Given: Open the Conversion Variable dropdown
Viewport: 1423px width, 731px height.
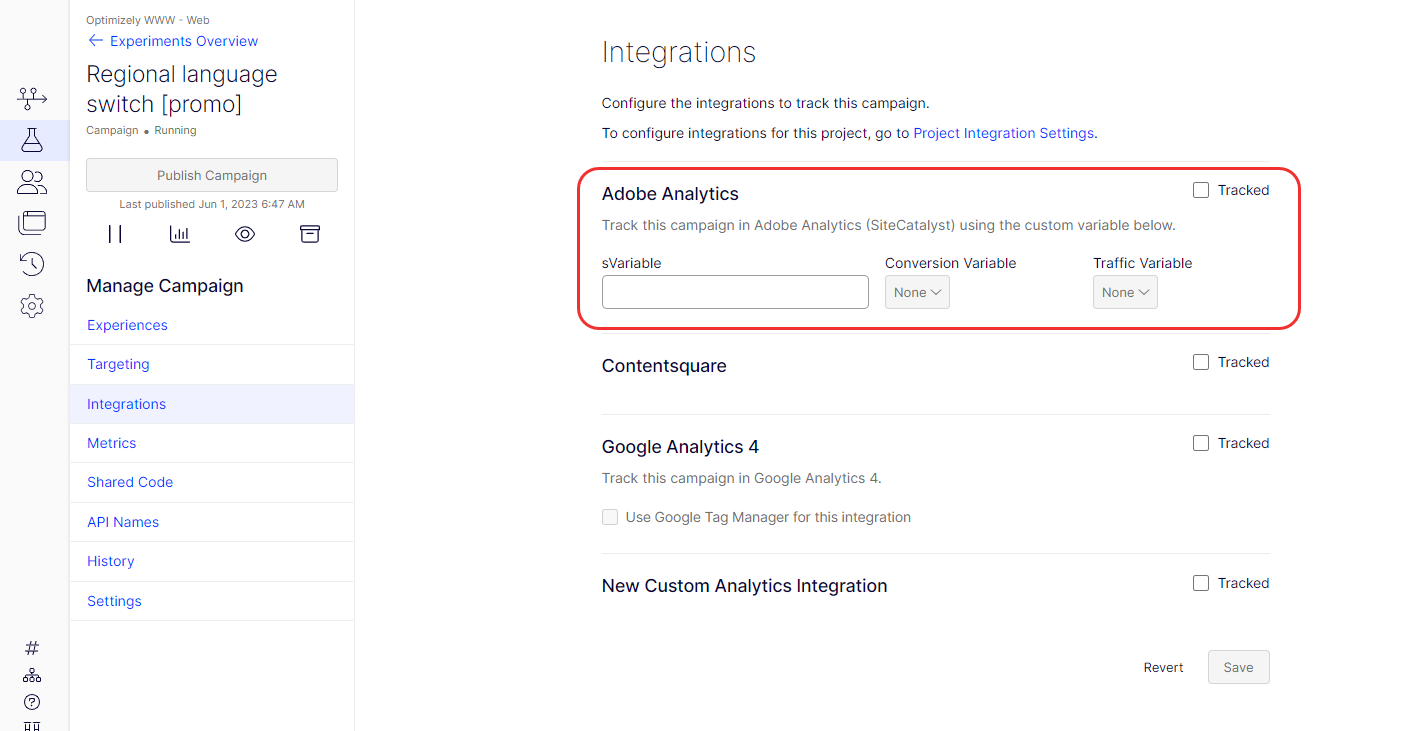Looking at the screenshot, I should point(917,292).
